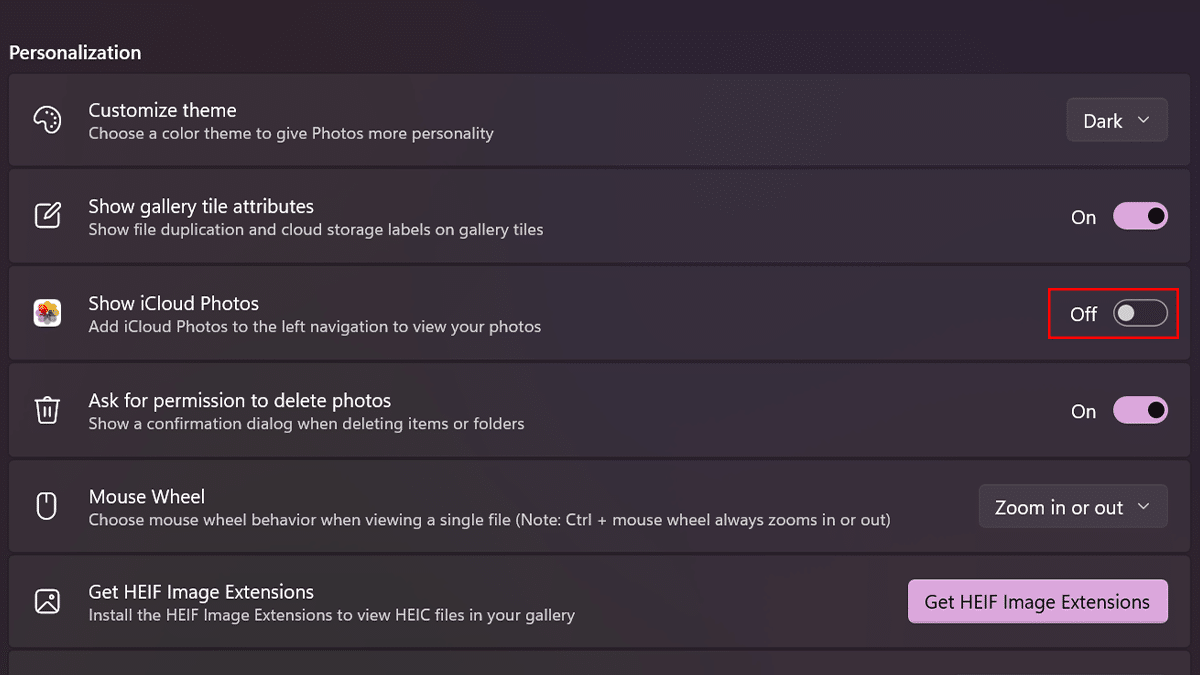Click the trash can icon for delete permission

tap(47, 410)
